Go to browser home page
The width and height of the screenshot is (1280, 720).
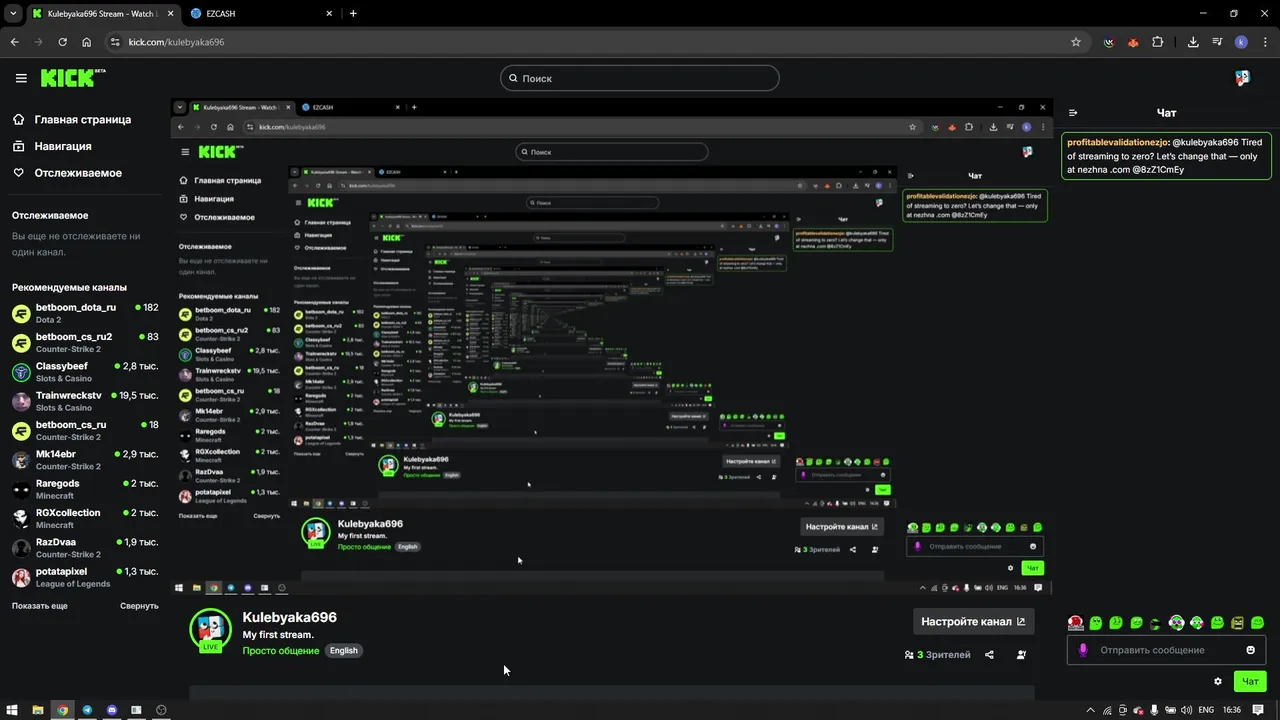coord(87,42)
